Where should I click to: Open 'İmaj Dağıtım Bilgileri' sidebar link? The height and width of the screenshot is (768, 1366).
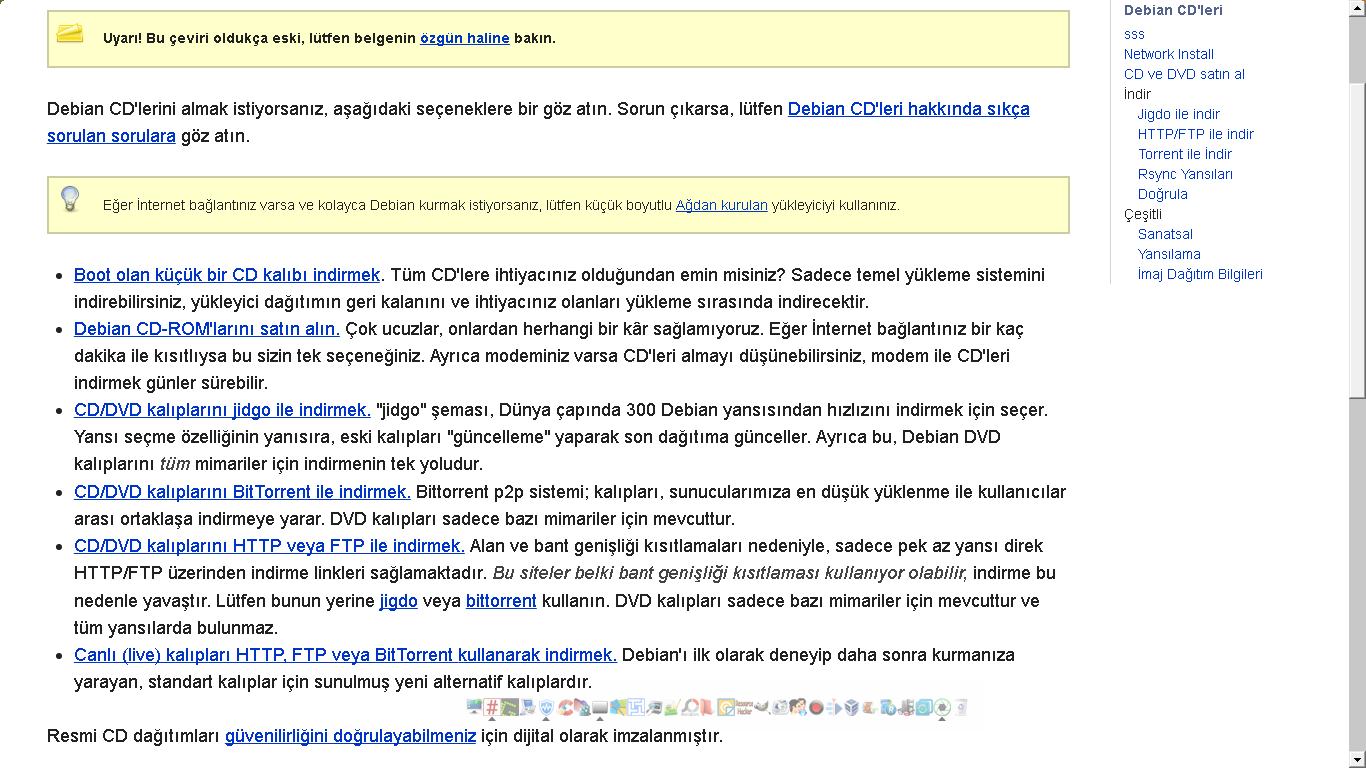pos(1200,274)
